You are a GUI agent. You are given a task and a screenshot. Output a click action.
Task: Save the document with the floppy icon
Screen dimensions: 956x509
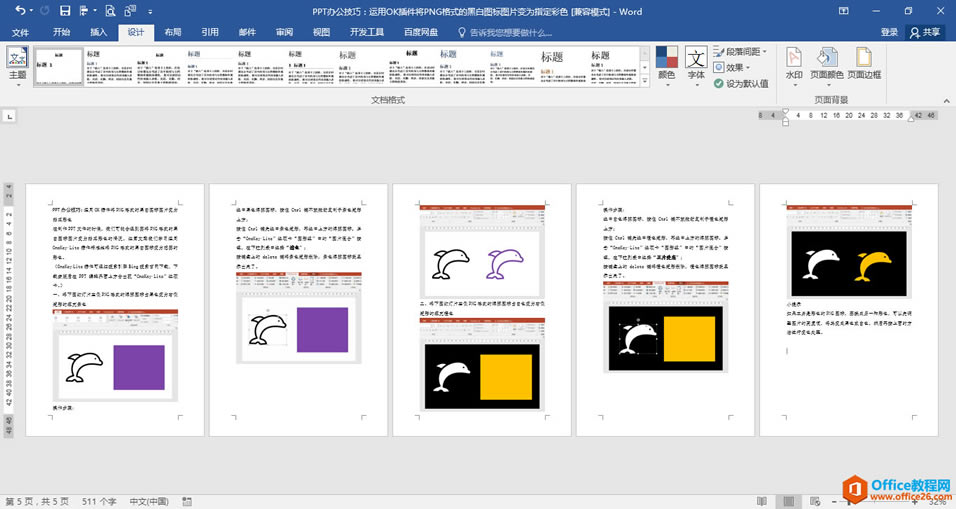[x=65, y=10]
